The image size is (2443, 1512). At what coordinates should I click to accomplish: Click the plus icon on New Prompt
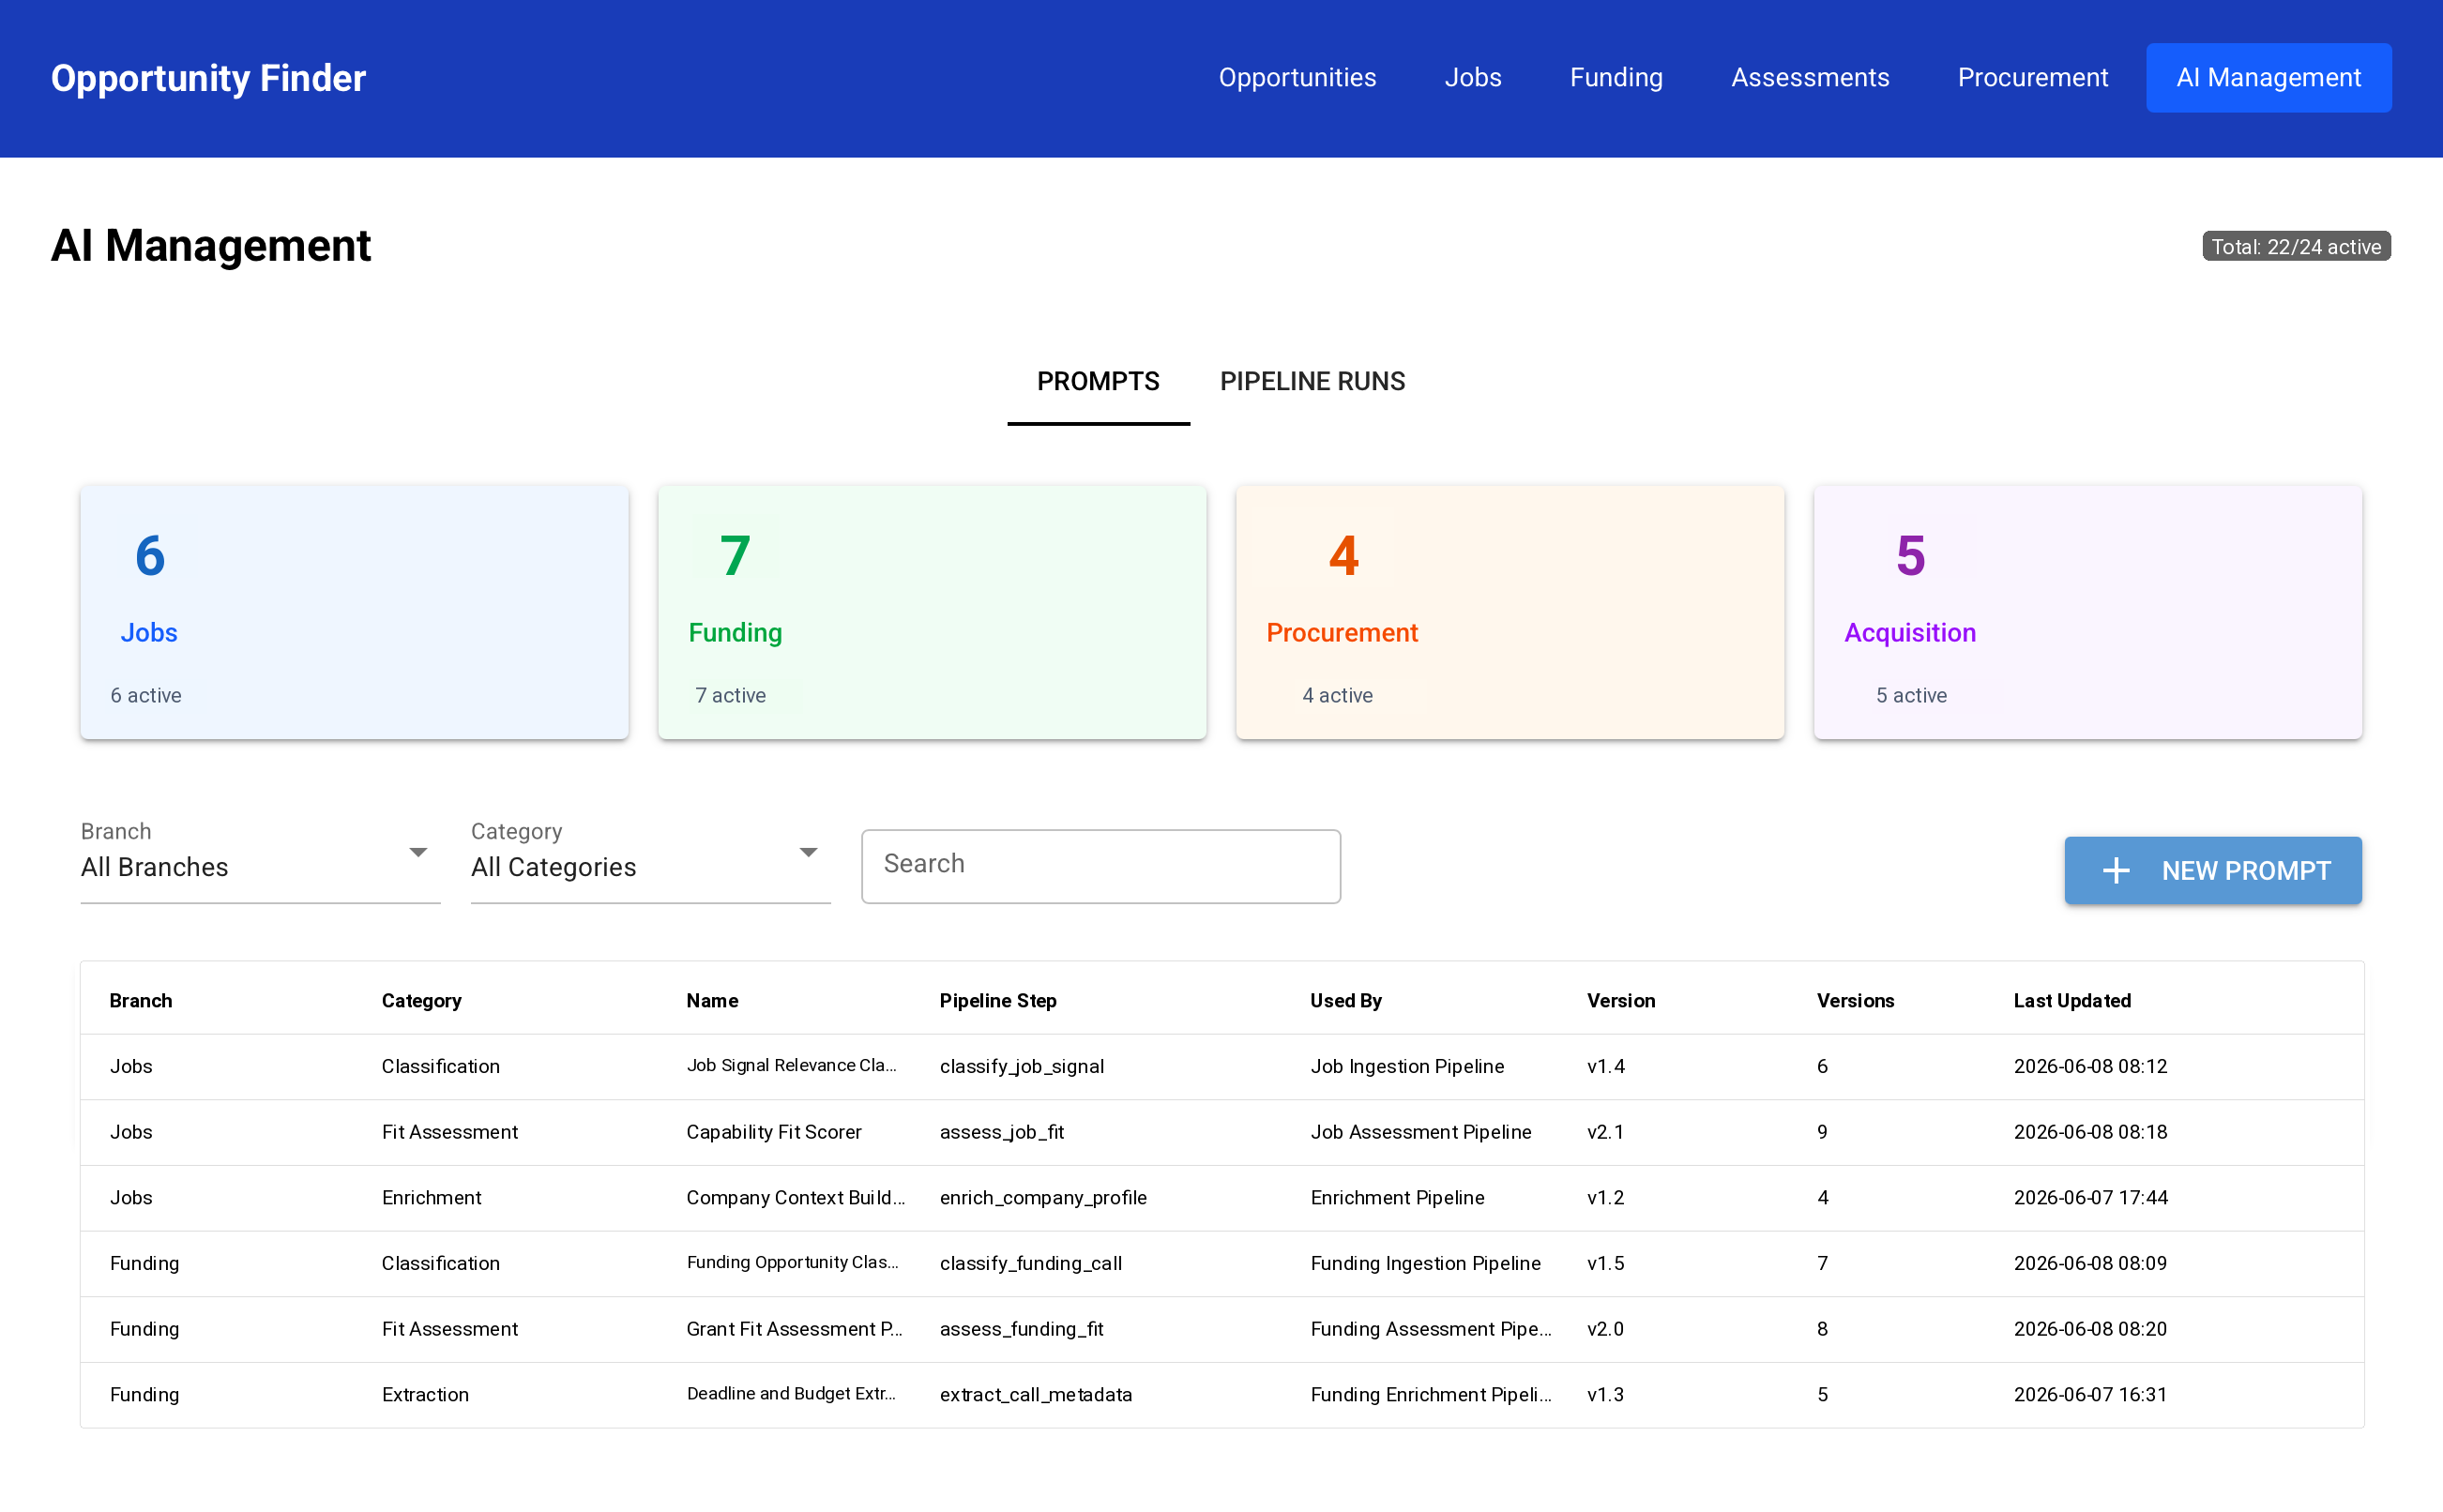2115,870
